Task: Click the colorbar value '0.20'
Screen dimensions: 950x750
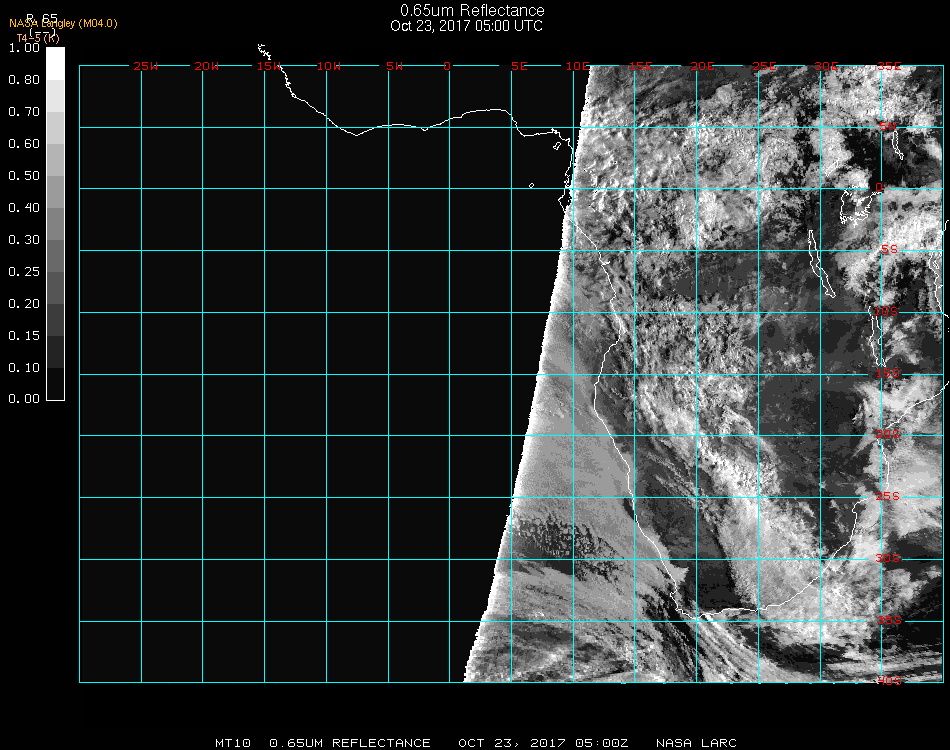Action: pyautogui.click(x=24, y=304)
